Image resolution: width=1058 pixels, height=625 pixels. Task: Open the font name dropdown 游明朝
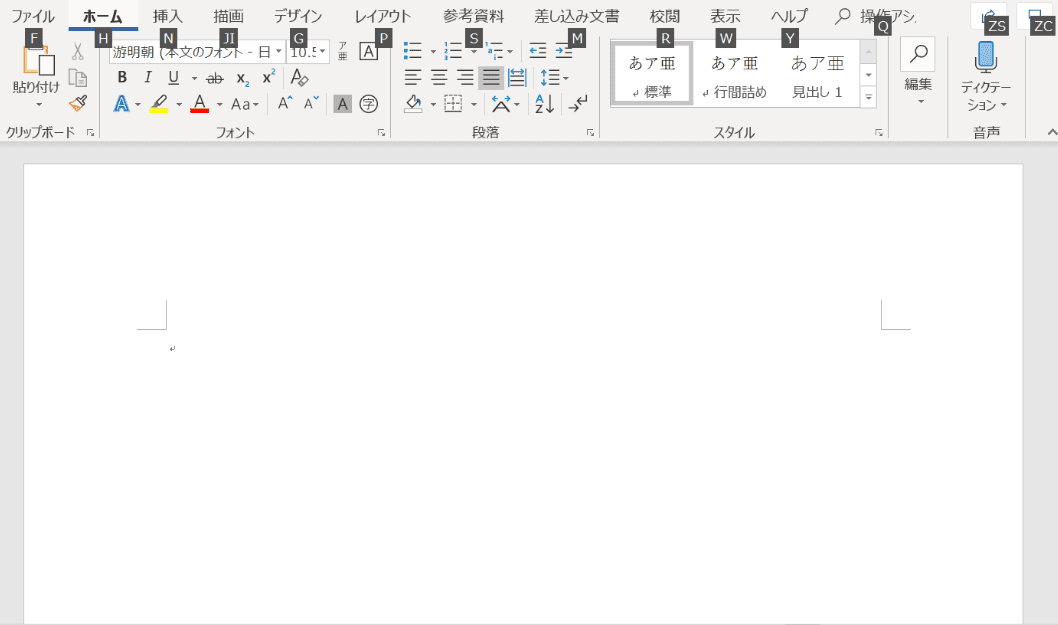279,51
